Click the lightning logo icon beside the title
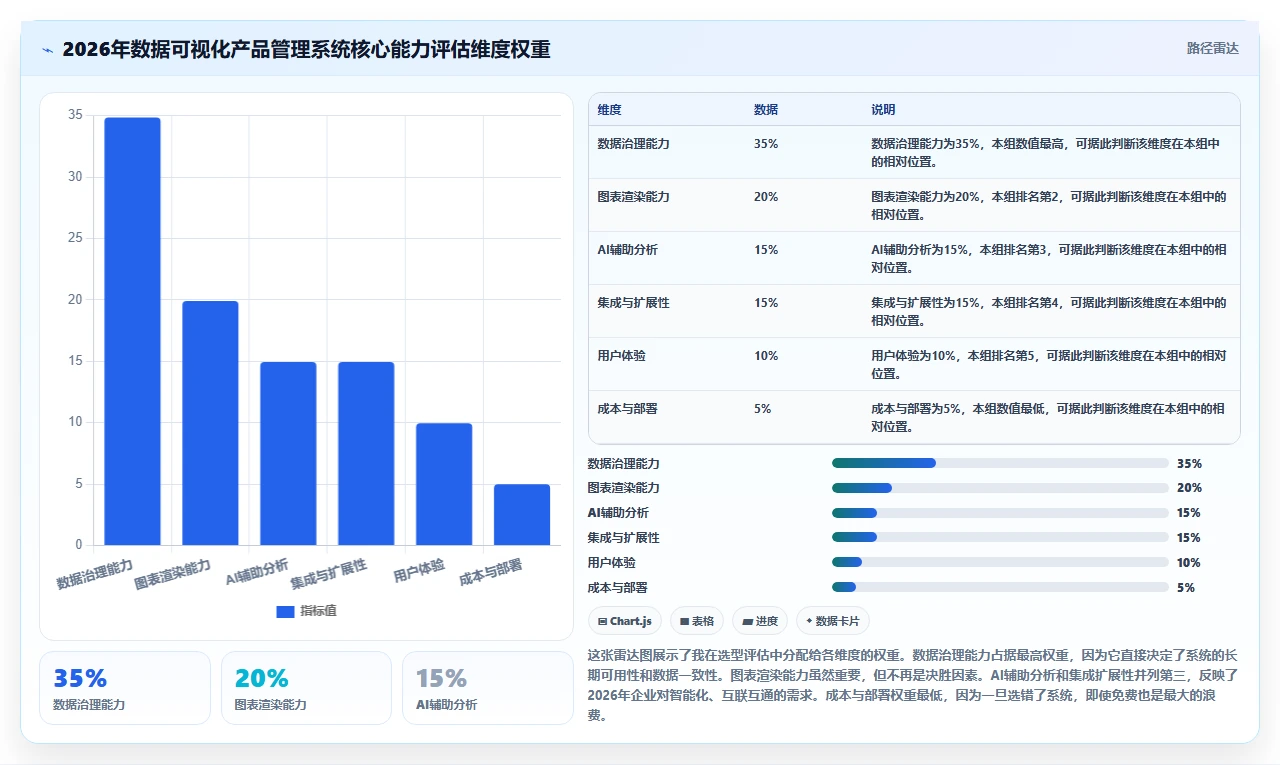 48,49
